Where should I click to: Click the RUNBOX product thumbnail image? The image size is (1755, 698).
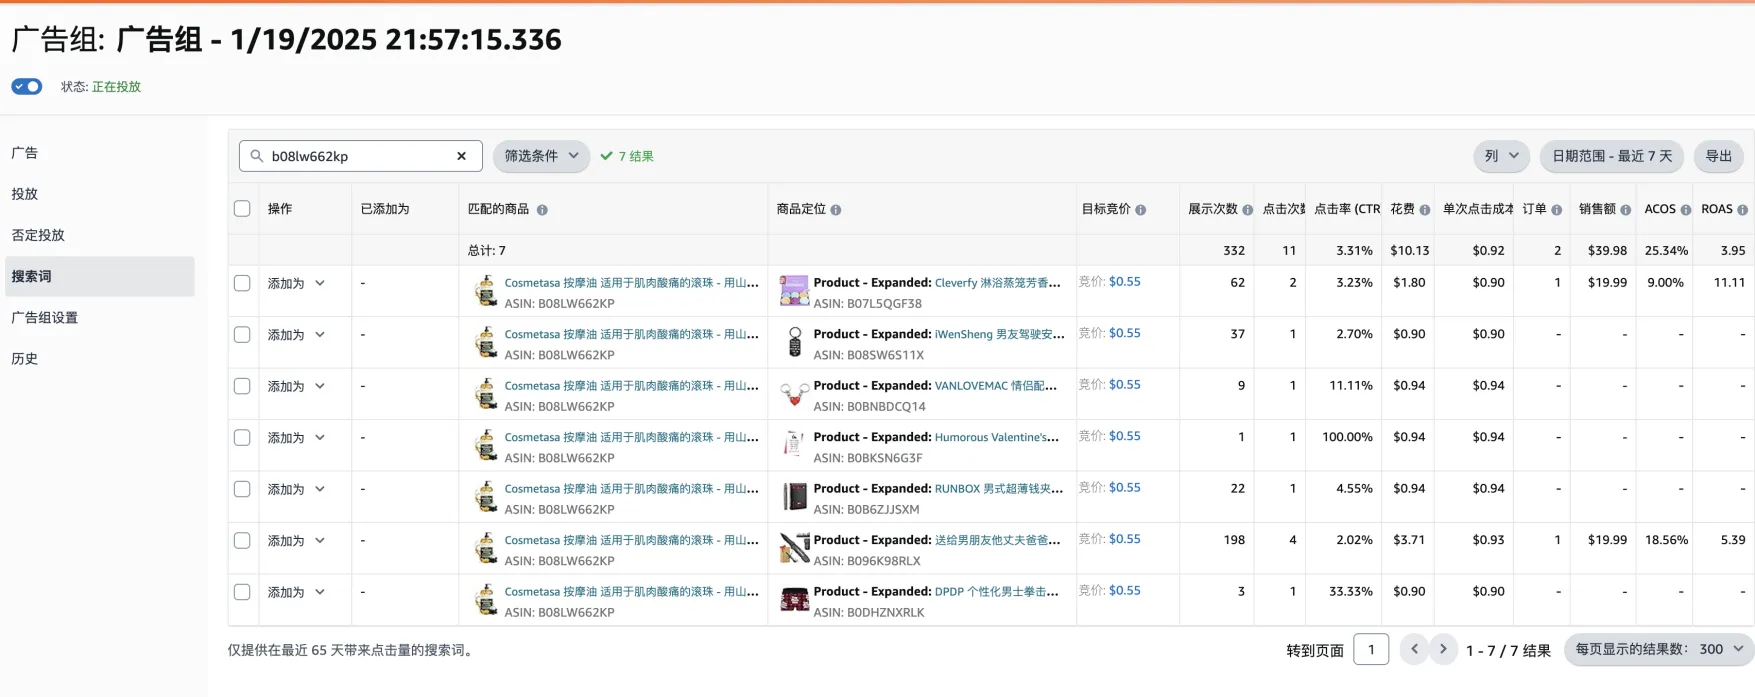(x=794, y=497)
